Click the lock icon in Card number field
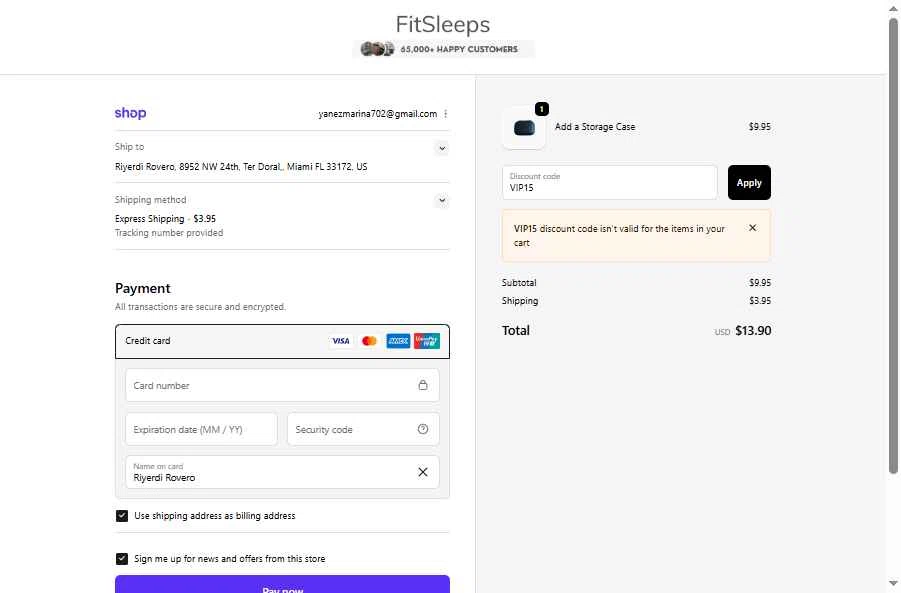Screen dimensions: 901x593 click(423, 385)
